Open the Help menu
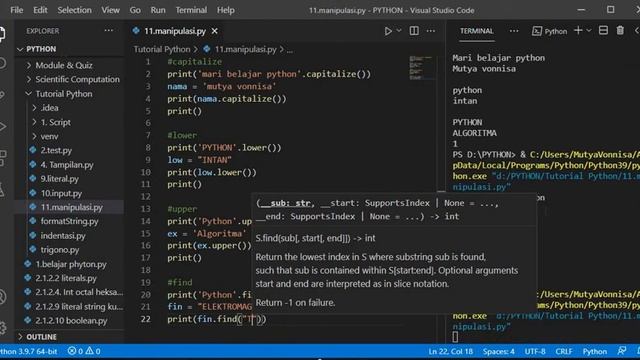This screenshot has width=640, height=360. point(226,10)
